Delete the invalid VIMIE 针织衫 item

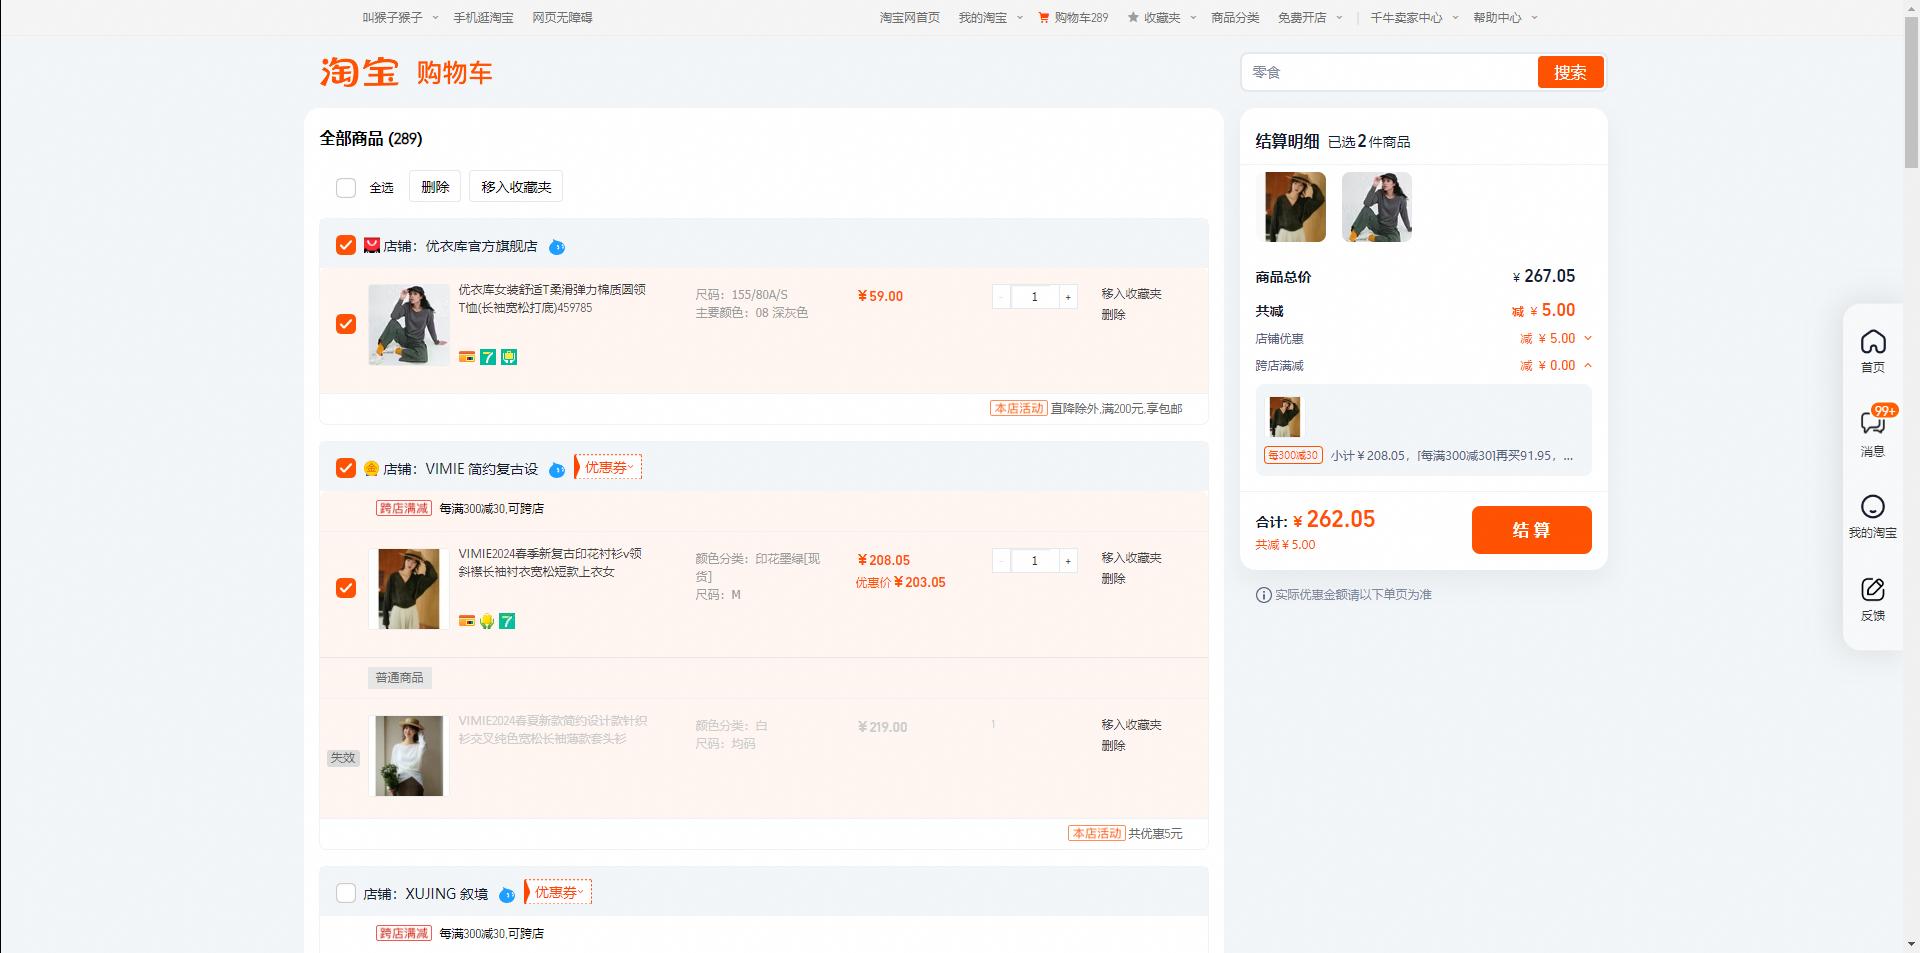coord(1113,745)
